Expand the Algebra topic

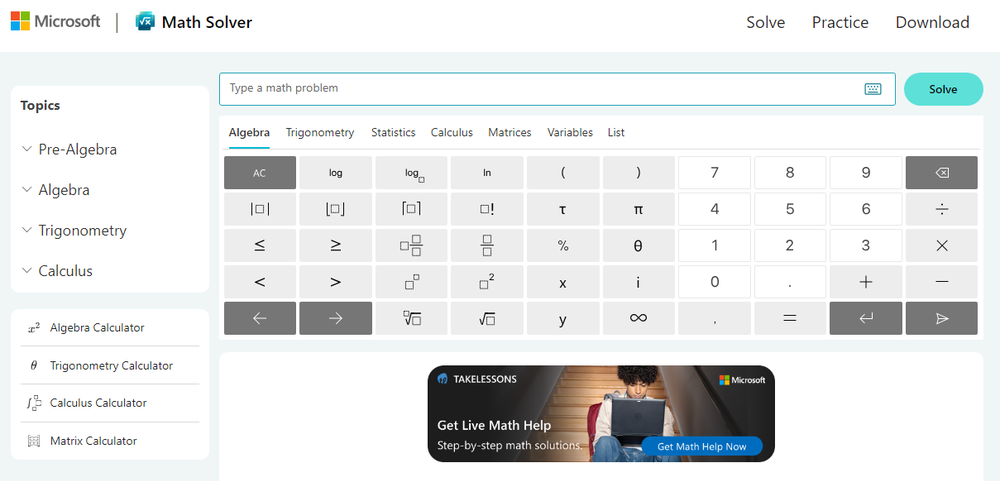[x=55, y=189]
